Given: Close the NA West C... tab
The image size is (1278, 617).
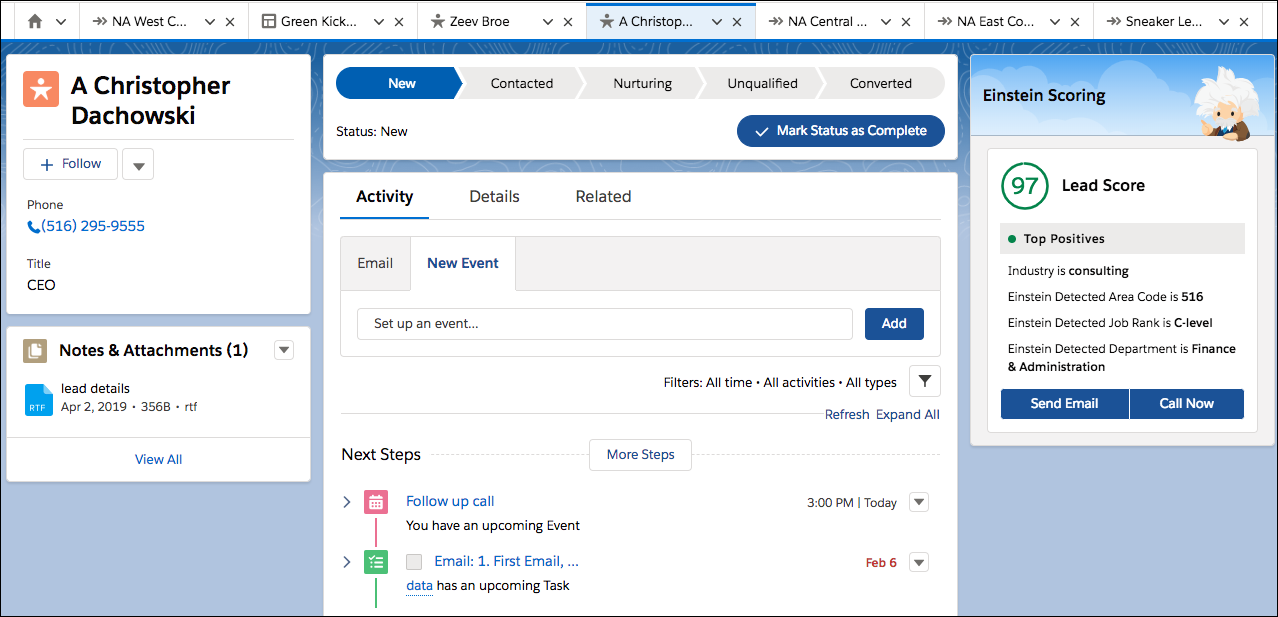Looking at the screenshot, I should [231, 22].
